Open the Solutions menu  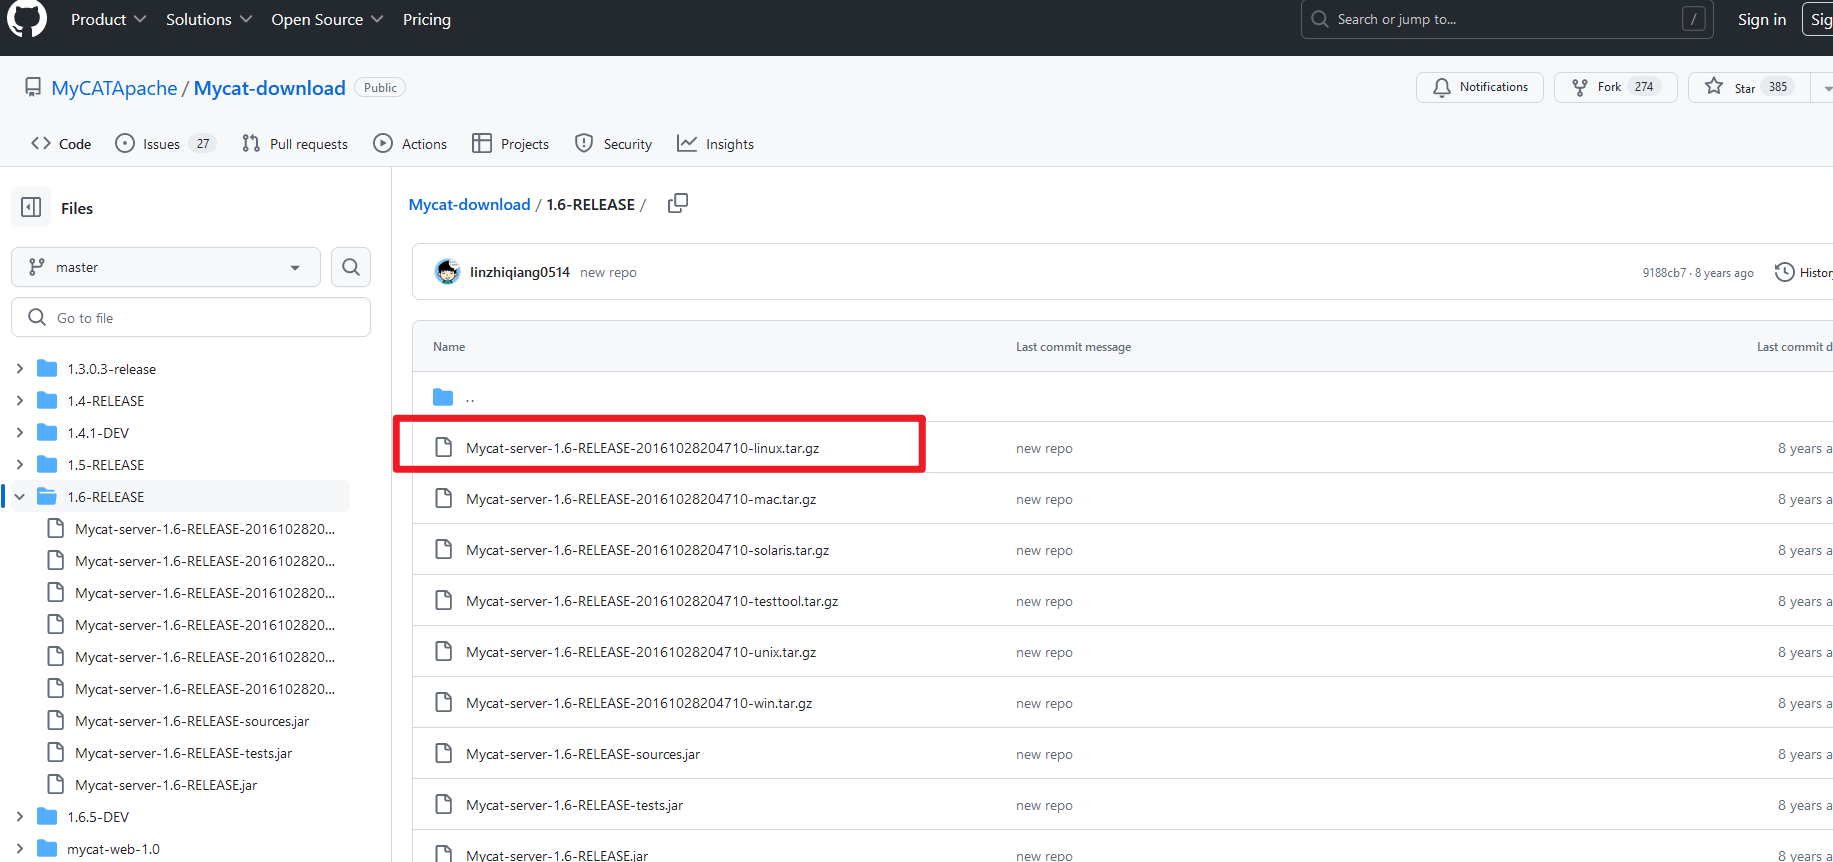[x=208, y=19]
